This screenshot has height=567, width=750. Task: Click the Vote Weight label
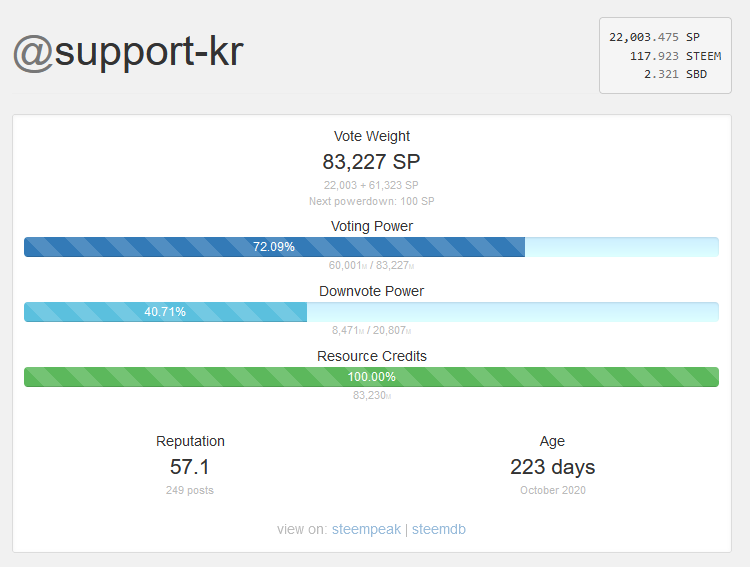pos(372,136)
